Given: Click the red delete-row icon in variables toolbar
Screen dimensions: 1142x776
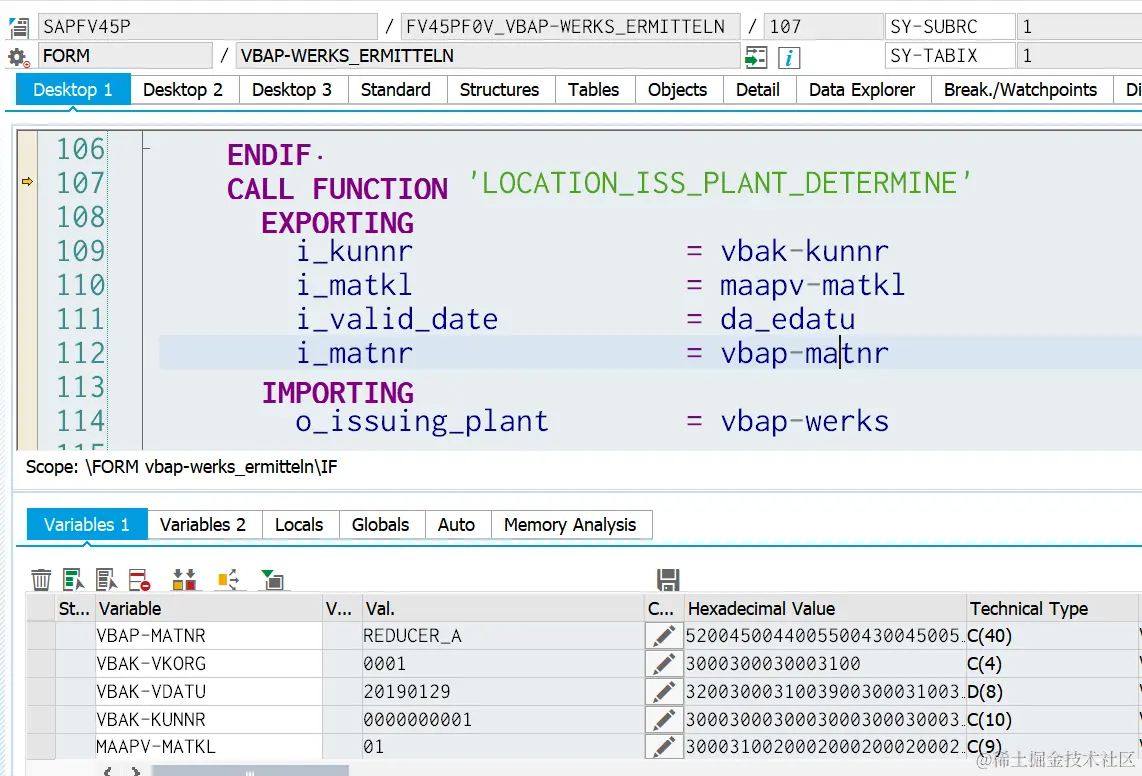Looking at the screenshot, I should pyautogui.click(x=139, y=580).
